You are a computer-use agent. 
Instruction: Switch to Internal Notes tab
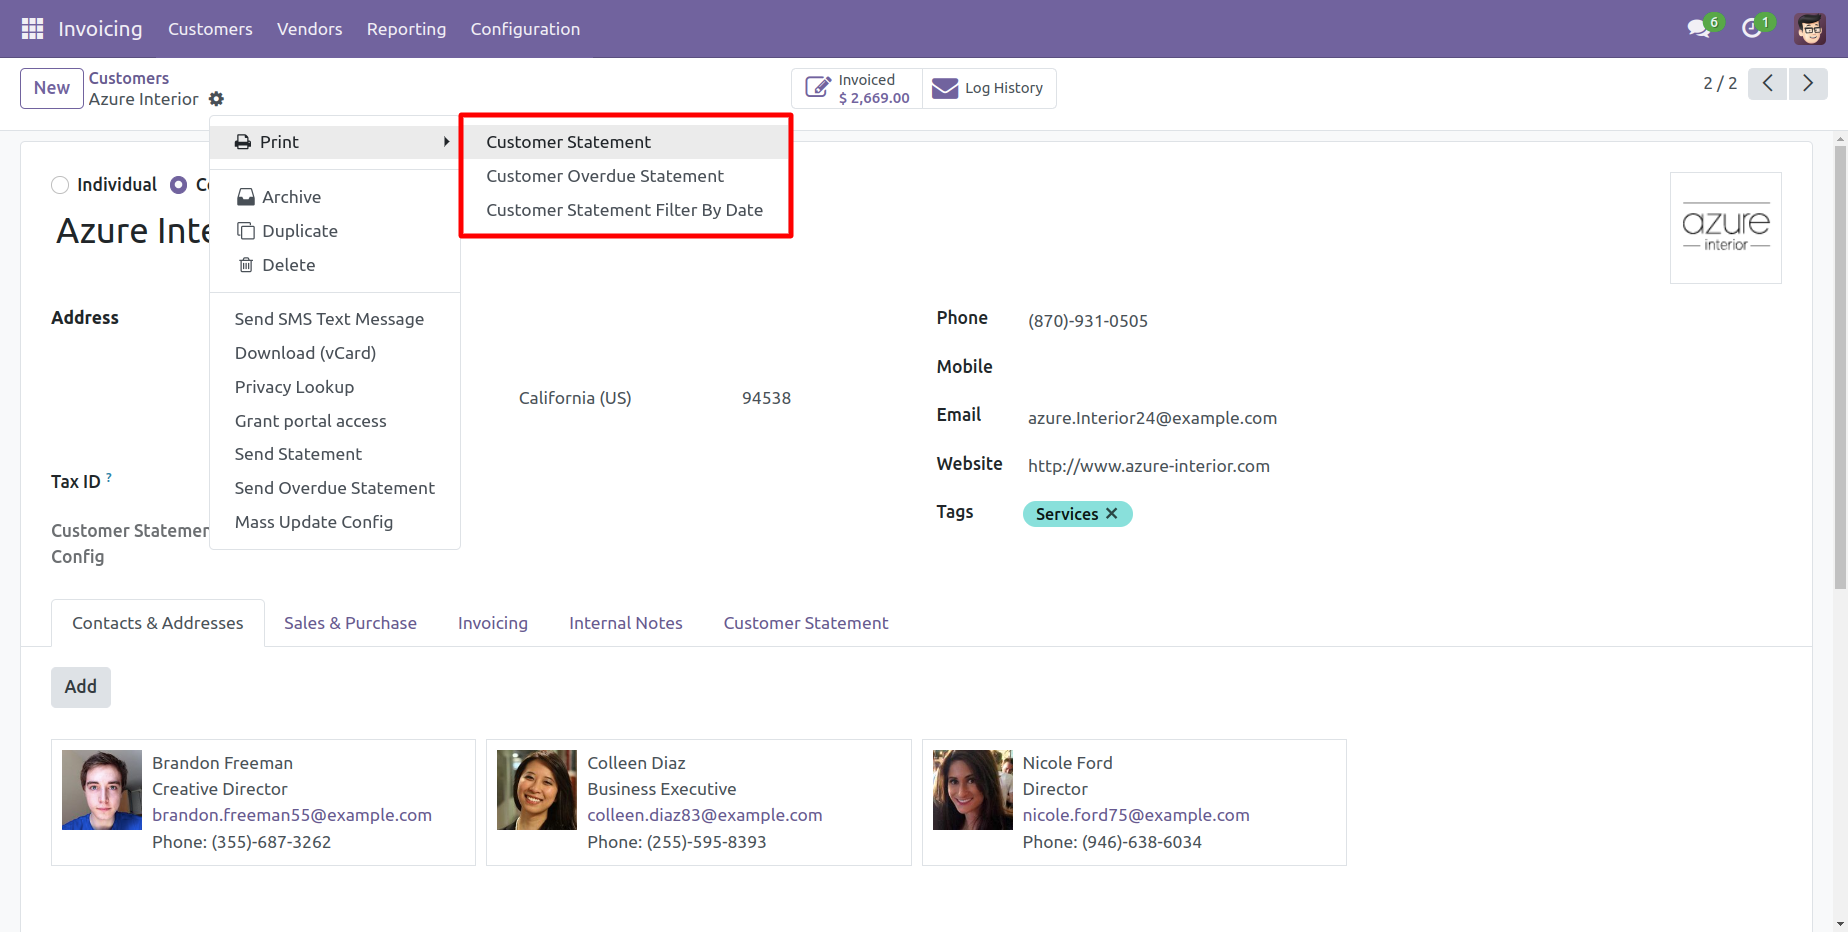pos(626,623)
